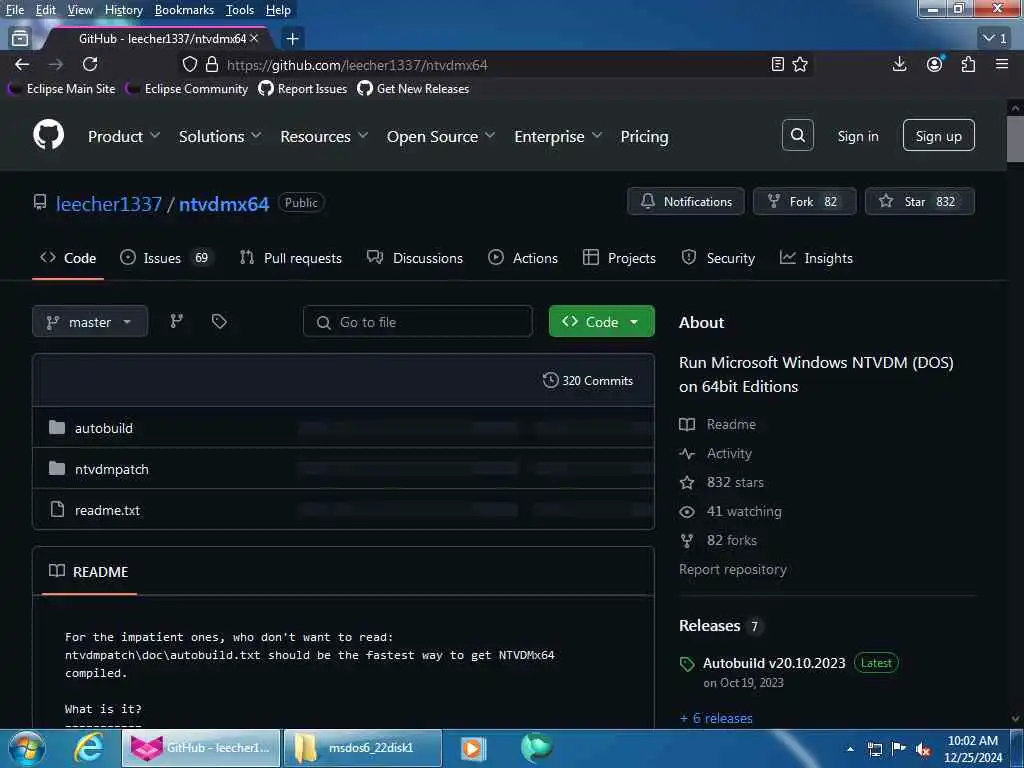Open a new browser tab with plus

(293, 39)
